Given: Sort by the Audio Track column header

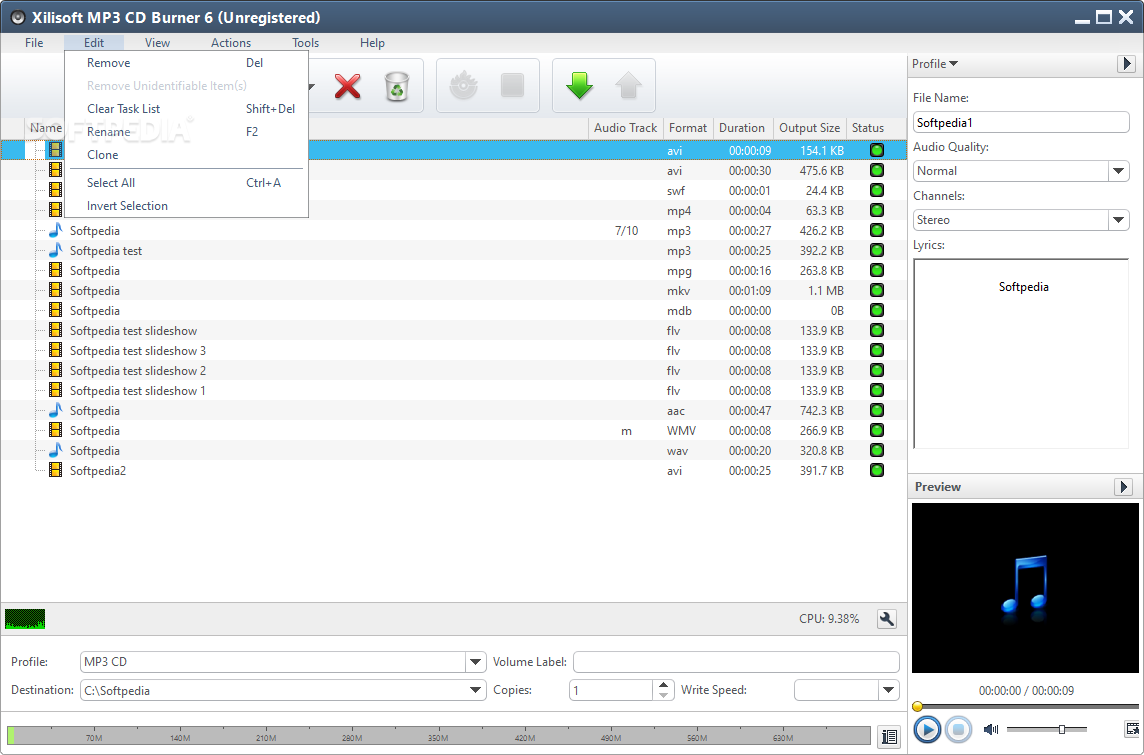Looking at the screenshot, I should (x=625, y=128).
